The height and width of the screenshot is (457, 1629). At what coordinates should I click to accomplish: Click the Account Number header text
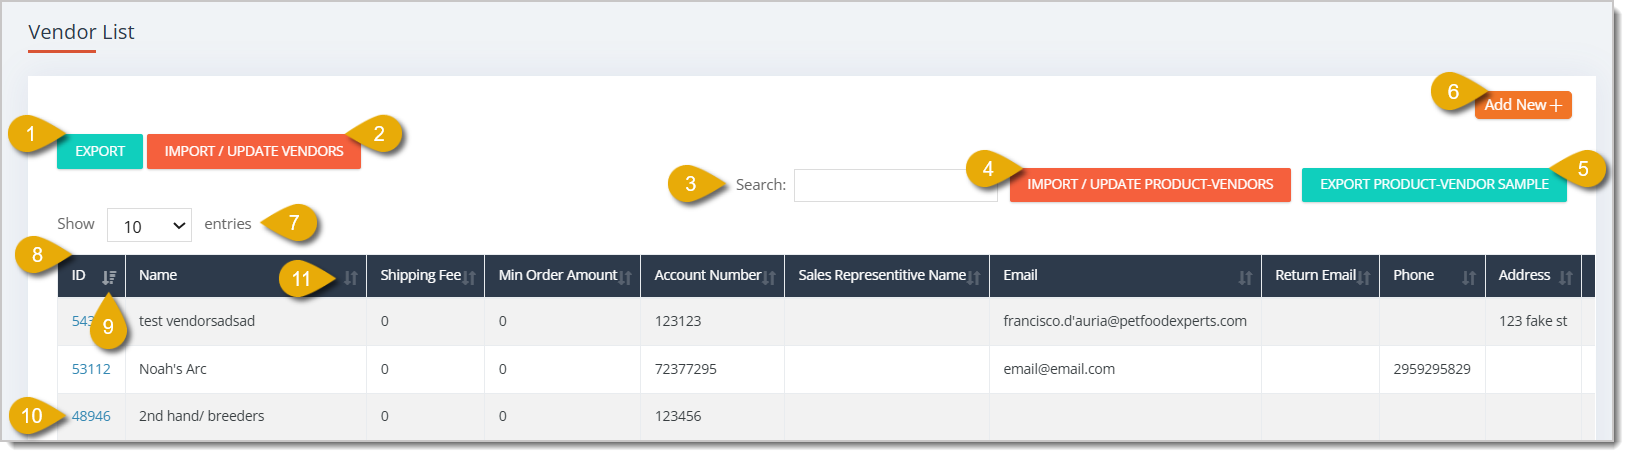[x=708, y=275]
